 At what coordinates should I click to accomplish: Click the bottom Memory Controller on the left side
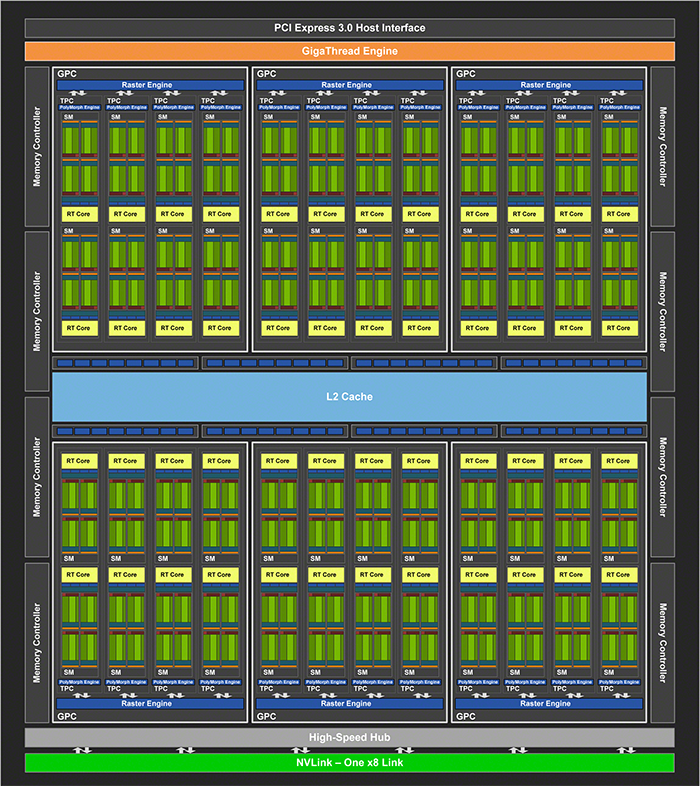click(37, 643)
